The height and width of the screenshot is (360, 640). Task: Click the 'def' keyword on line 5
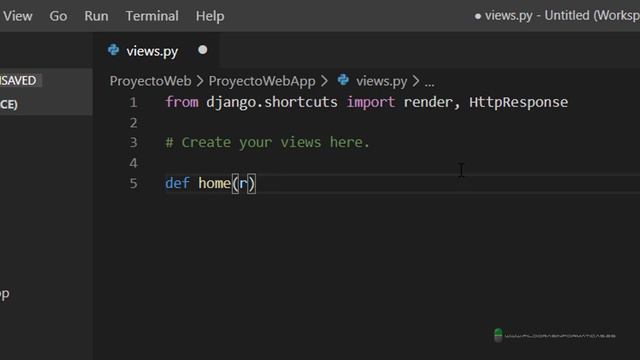[177, 183]
